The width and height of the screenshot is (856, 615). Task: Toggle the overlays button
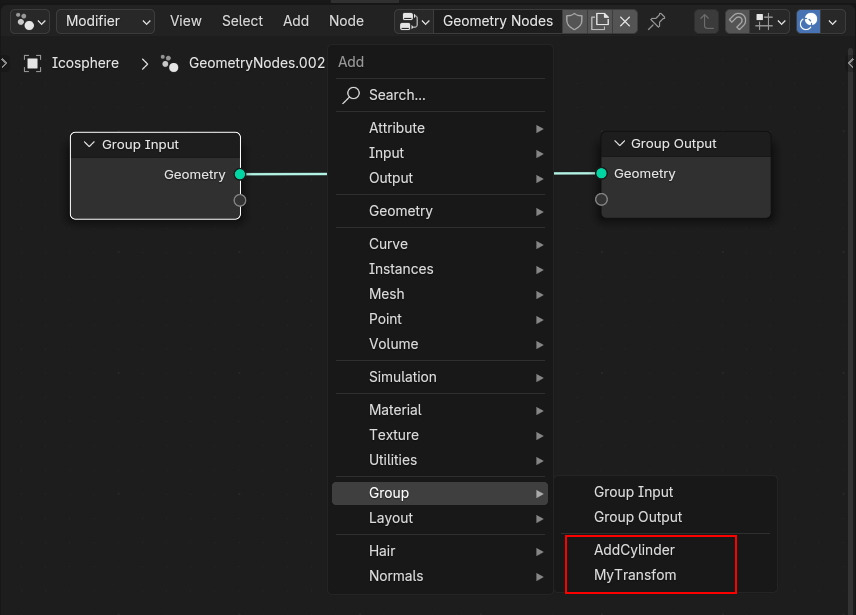click(809, 22)
